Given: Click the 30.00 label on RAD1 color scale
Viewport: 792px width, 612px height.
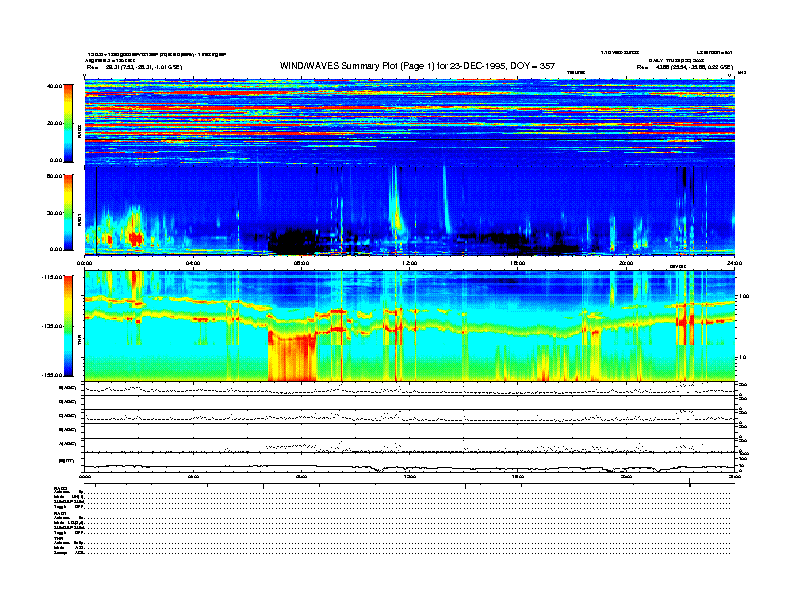Looking at the screenshot, I should 54,213.
